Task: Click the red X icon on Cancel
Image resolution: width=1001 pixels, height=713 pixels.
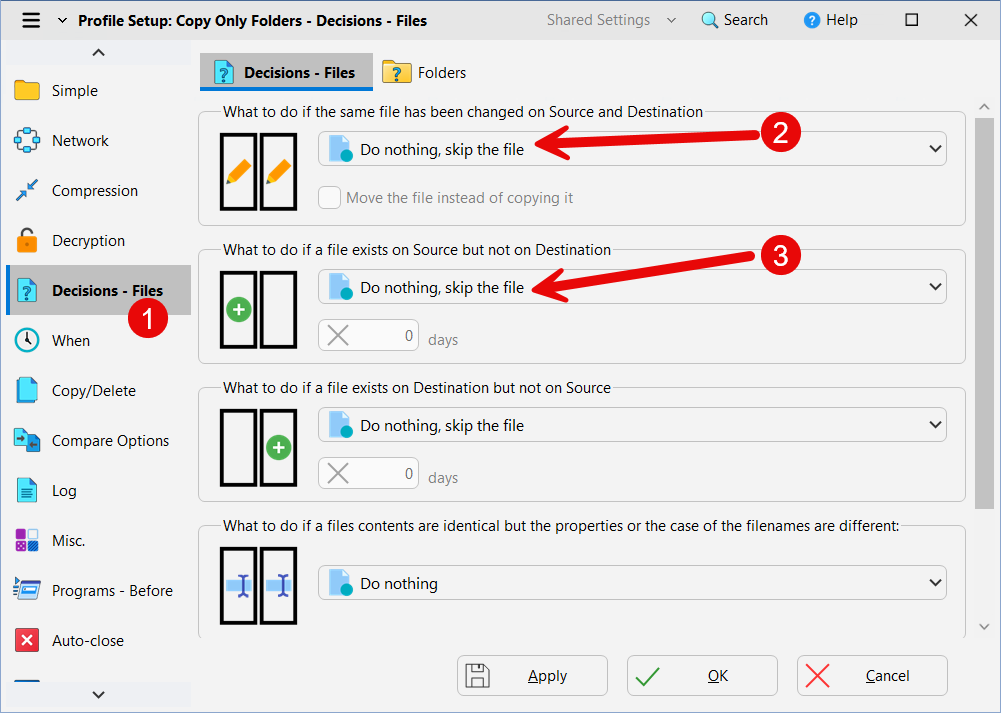Action: (817, 675)
